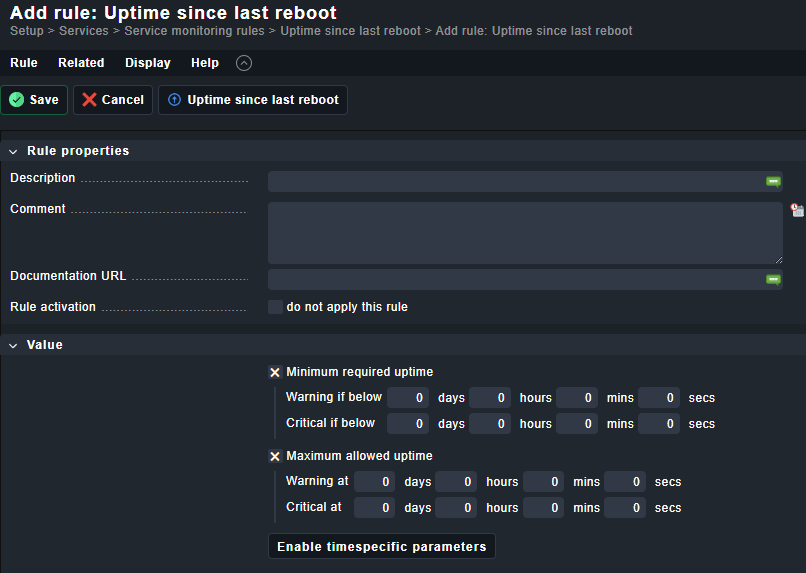This screenshot has width=806, height=573.
Task: Open the Display menu
Action: [148, 63]
